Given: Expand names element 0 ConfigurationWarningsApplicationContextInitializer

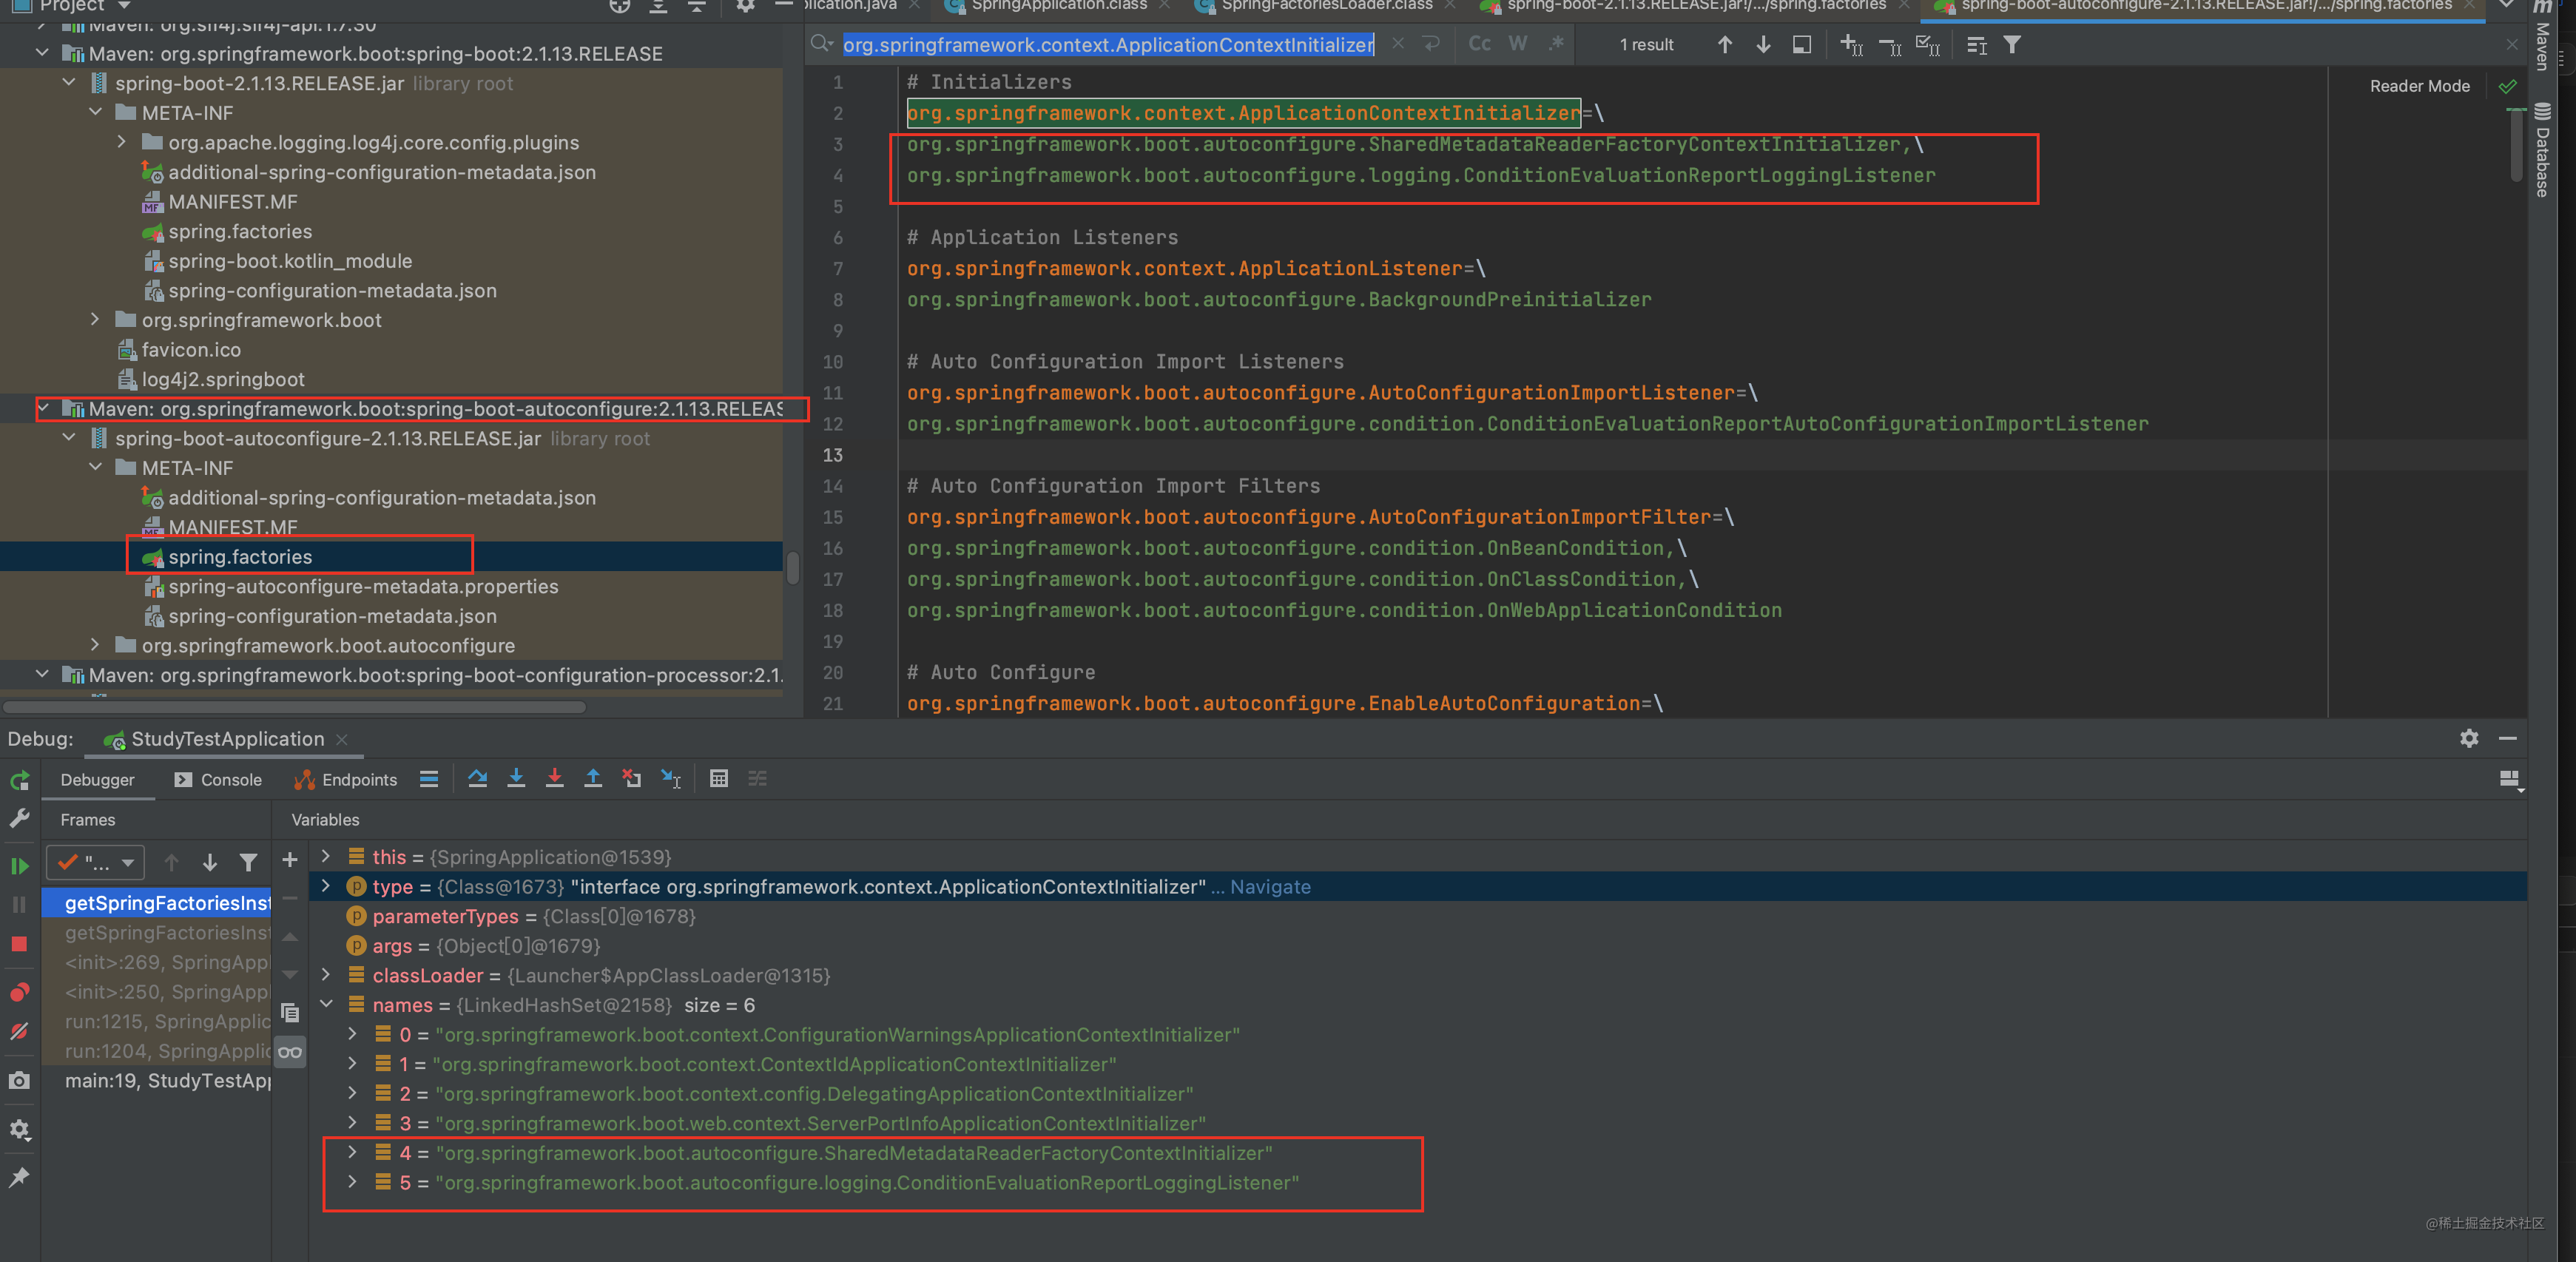Looking at the screenshot, I should pos(352,1035).
